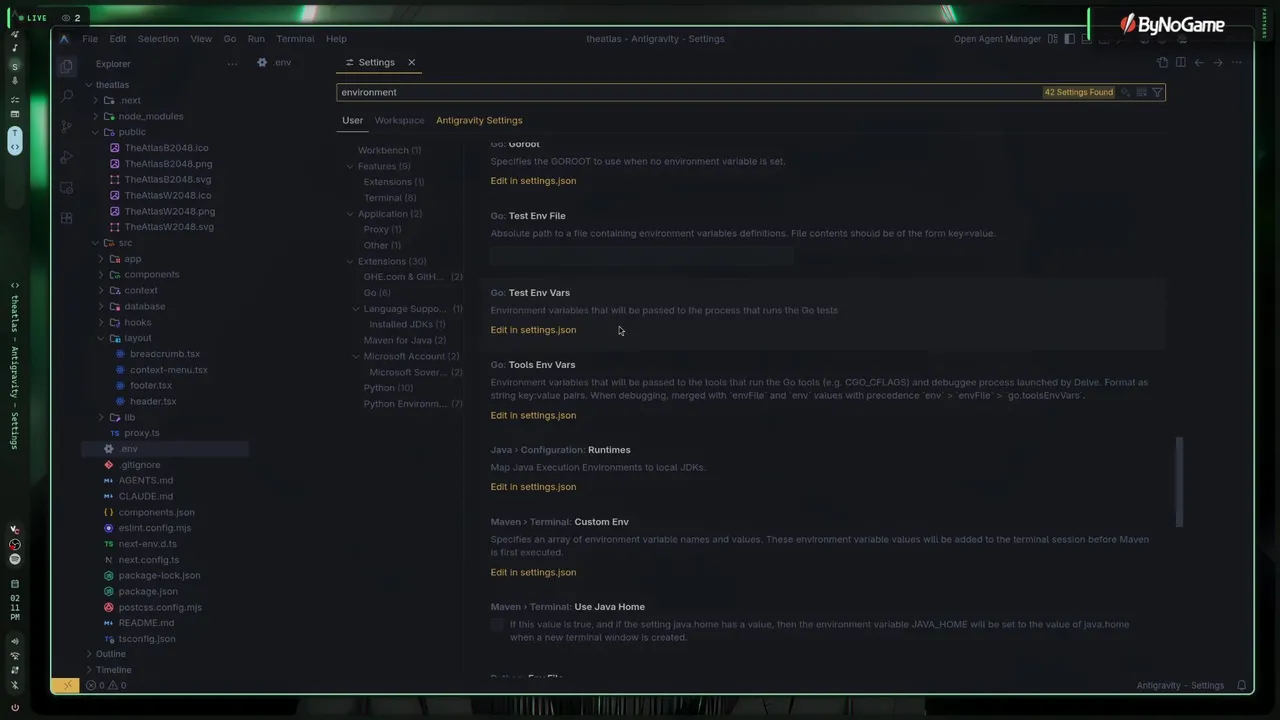Viewport: 1280px width, 720px height.
Task: Open the Run and Debug view icon
Action: click(66, 157)
